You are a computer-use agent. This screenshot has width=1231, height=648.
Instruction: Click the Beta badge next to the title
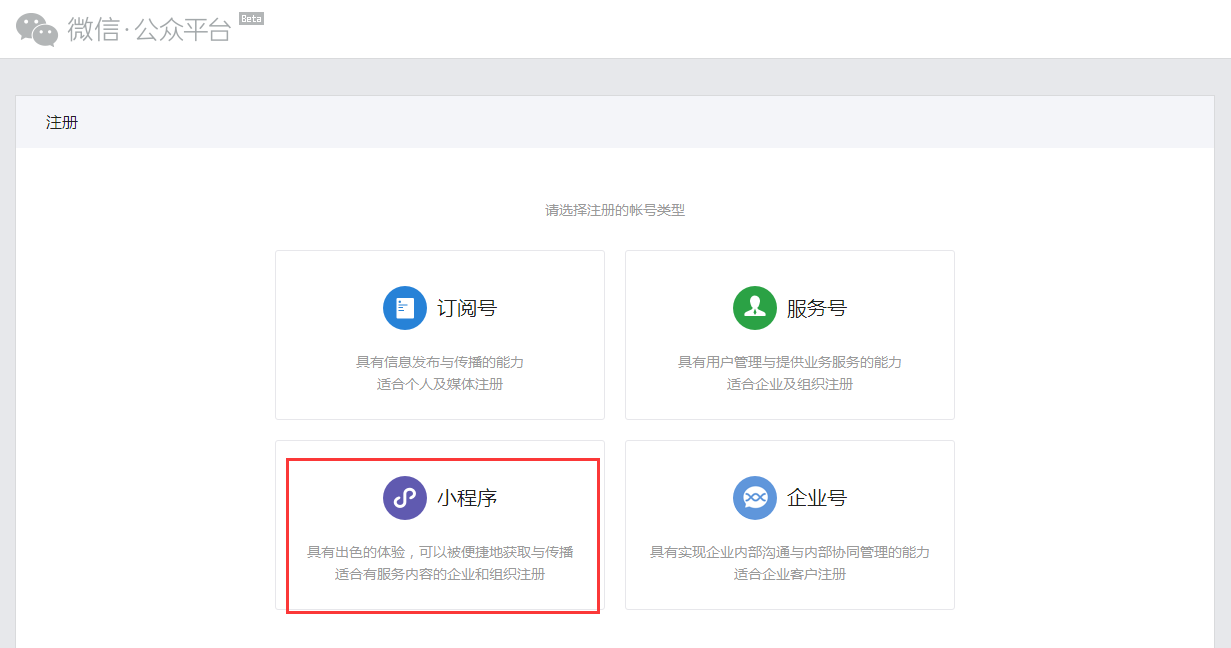pos(251,17)
